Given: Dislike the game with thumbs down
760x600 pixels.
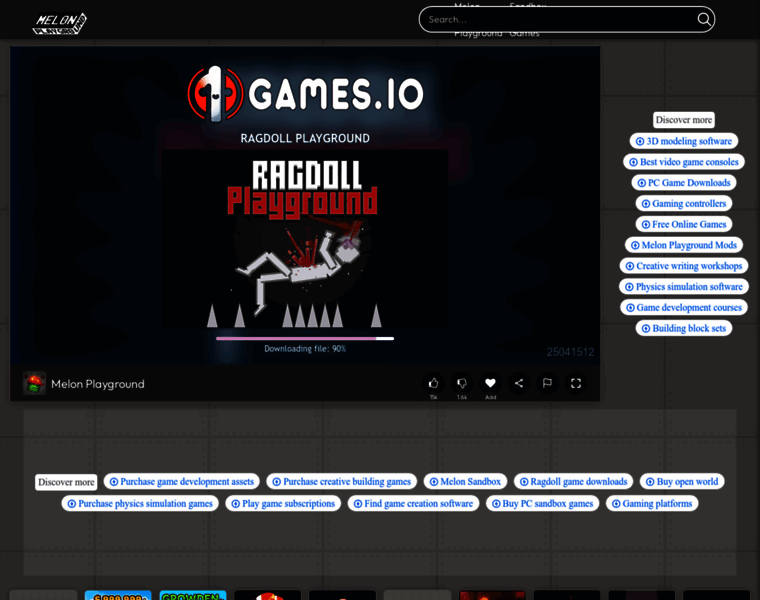Looking at the screenshot, I should pyautogui.click(x=462, y=383).
